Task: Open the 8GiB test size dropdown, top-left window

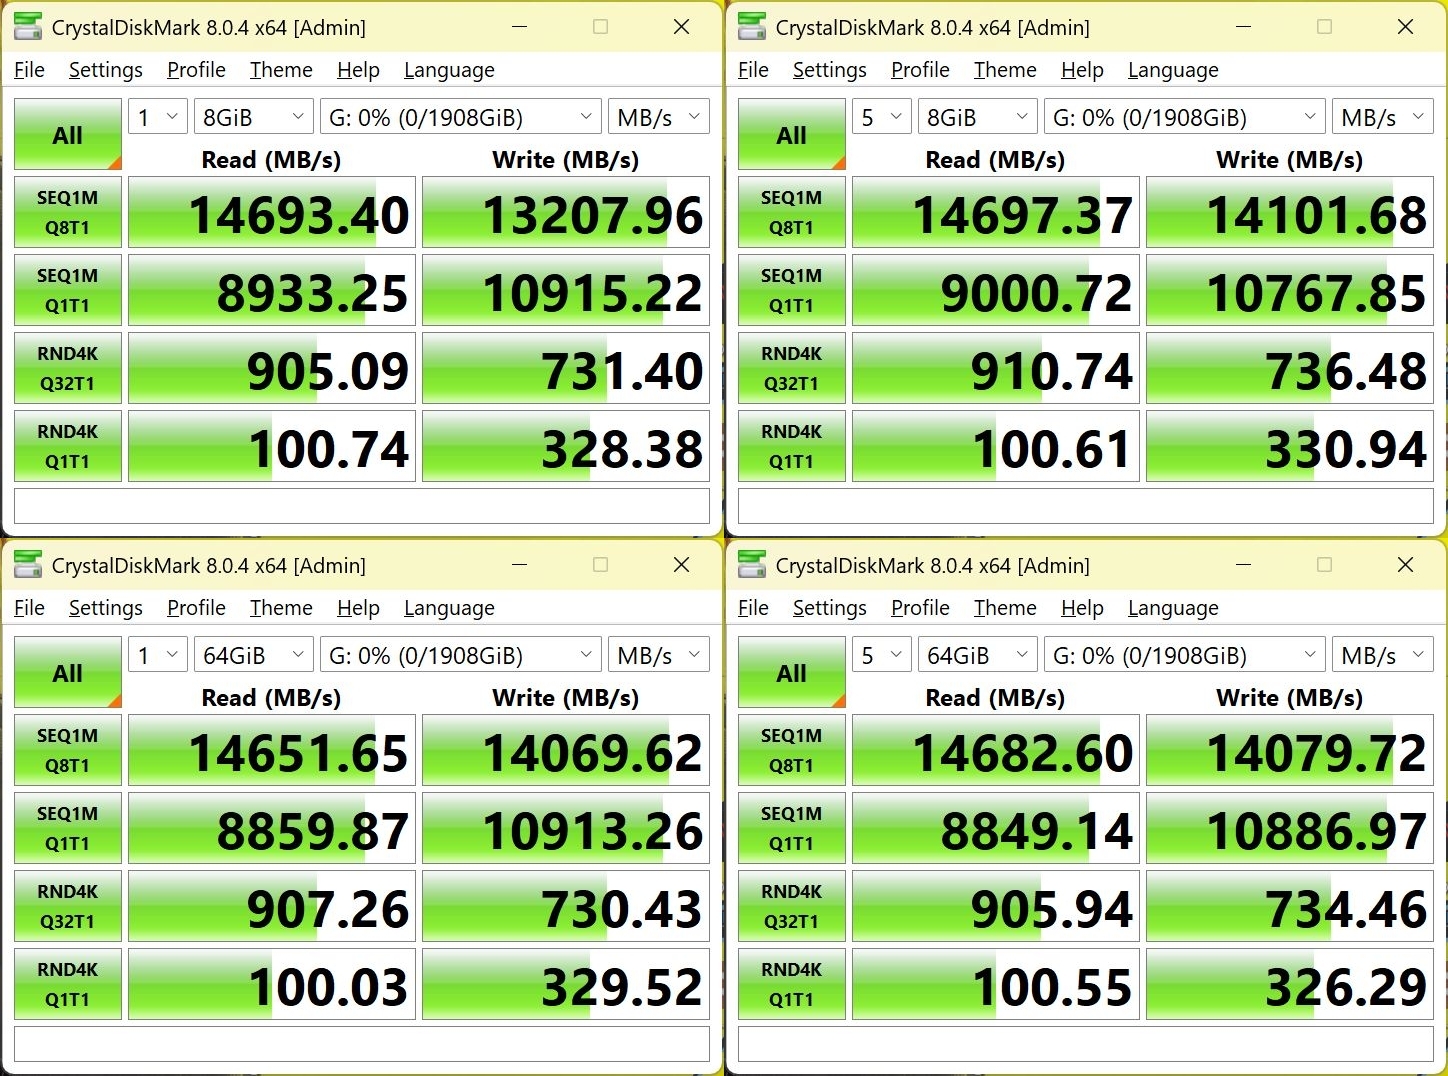Action: point(253,117)
